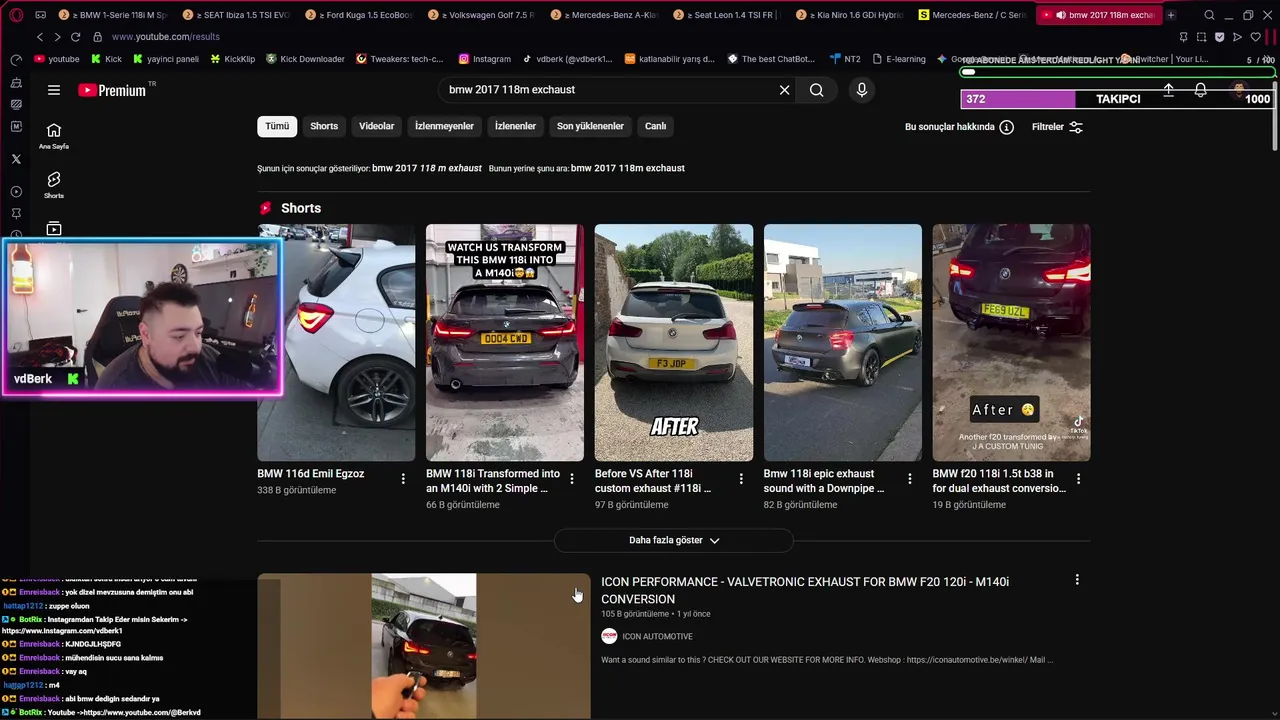Image resolution: width=1280 pixels, height=720 pixels.
Task: Reload the YouTube results page
Action: (75, 37)
